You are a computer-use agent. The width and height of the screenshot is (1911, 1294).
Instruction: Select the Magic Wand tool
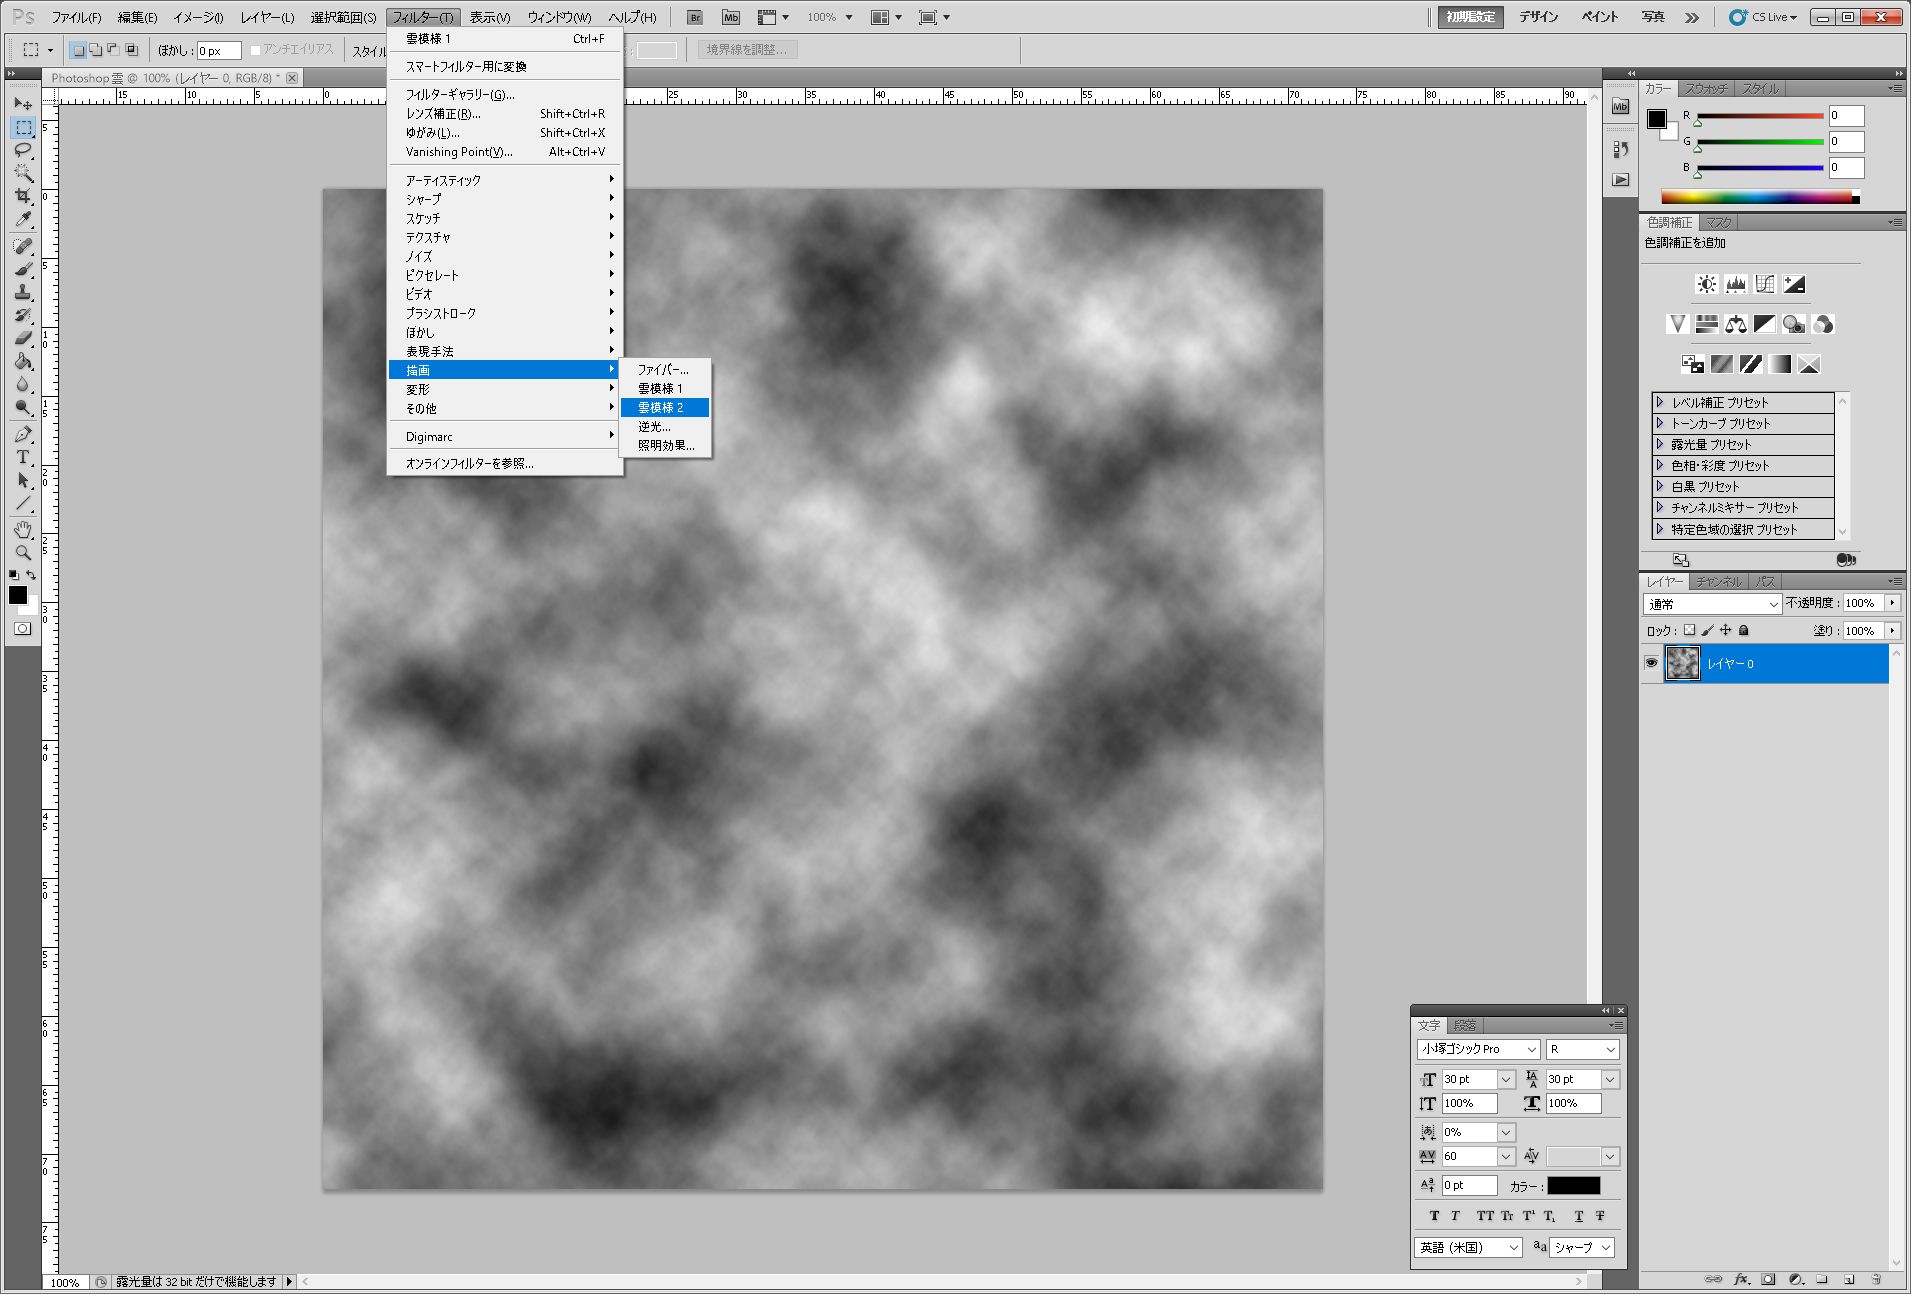(23, 173)
